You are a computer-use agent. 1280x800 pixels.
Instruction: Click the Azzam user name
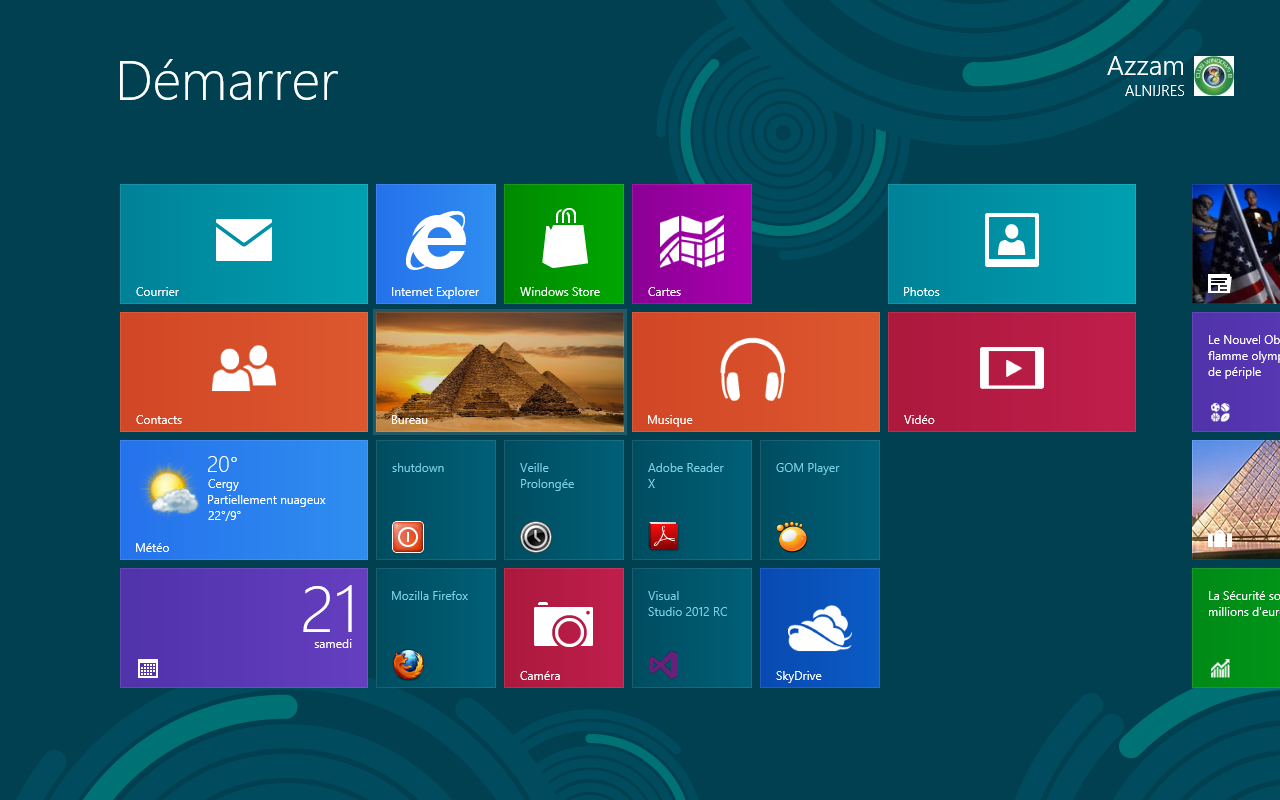[1145, 66]
